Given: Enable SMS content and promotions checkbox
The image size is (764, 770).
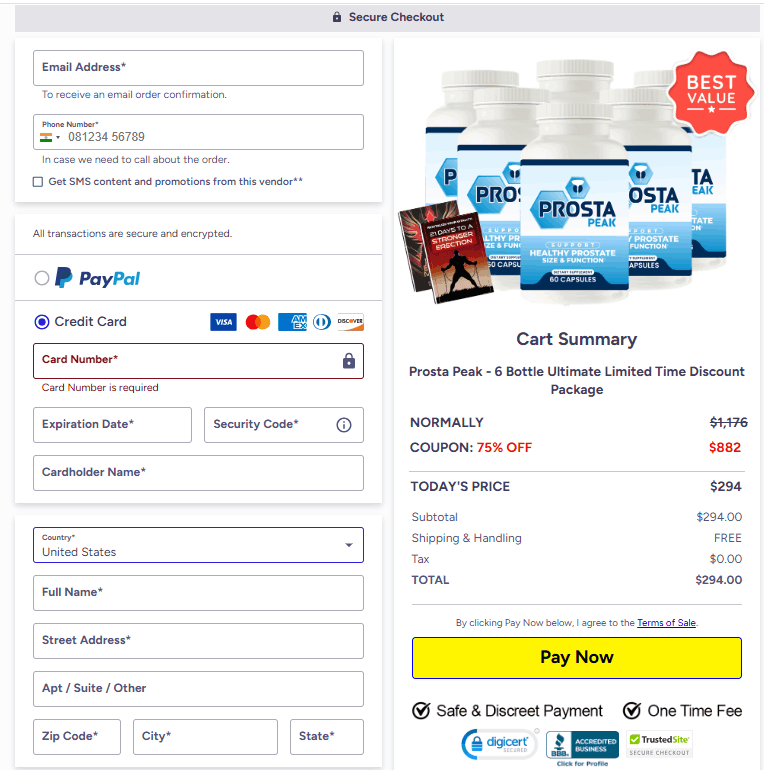Looking at the screenshot, I should pyautogui.click(x=38, y=182).
